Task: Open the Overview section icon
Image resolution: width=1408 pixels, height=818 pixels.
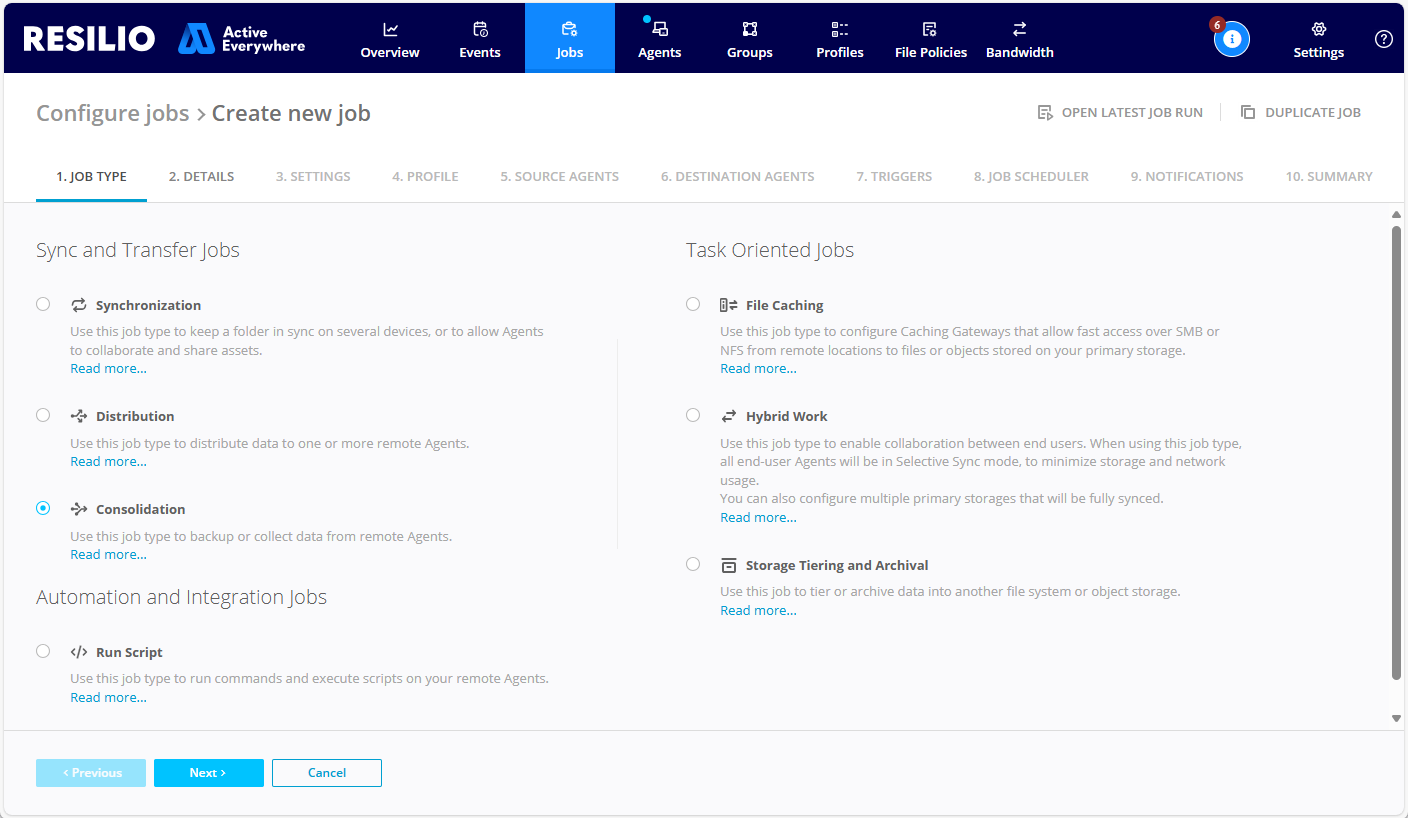Action: pos(389,30)
